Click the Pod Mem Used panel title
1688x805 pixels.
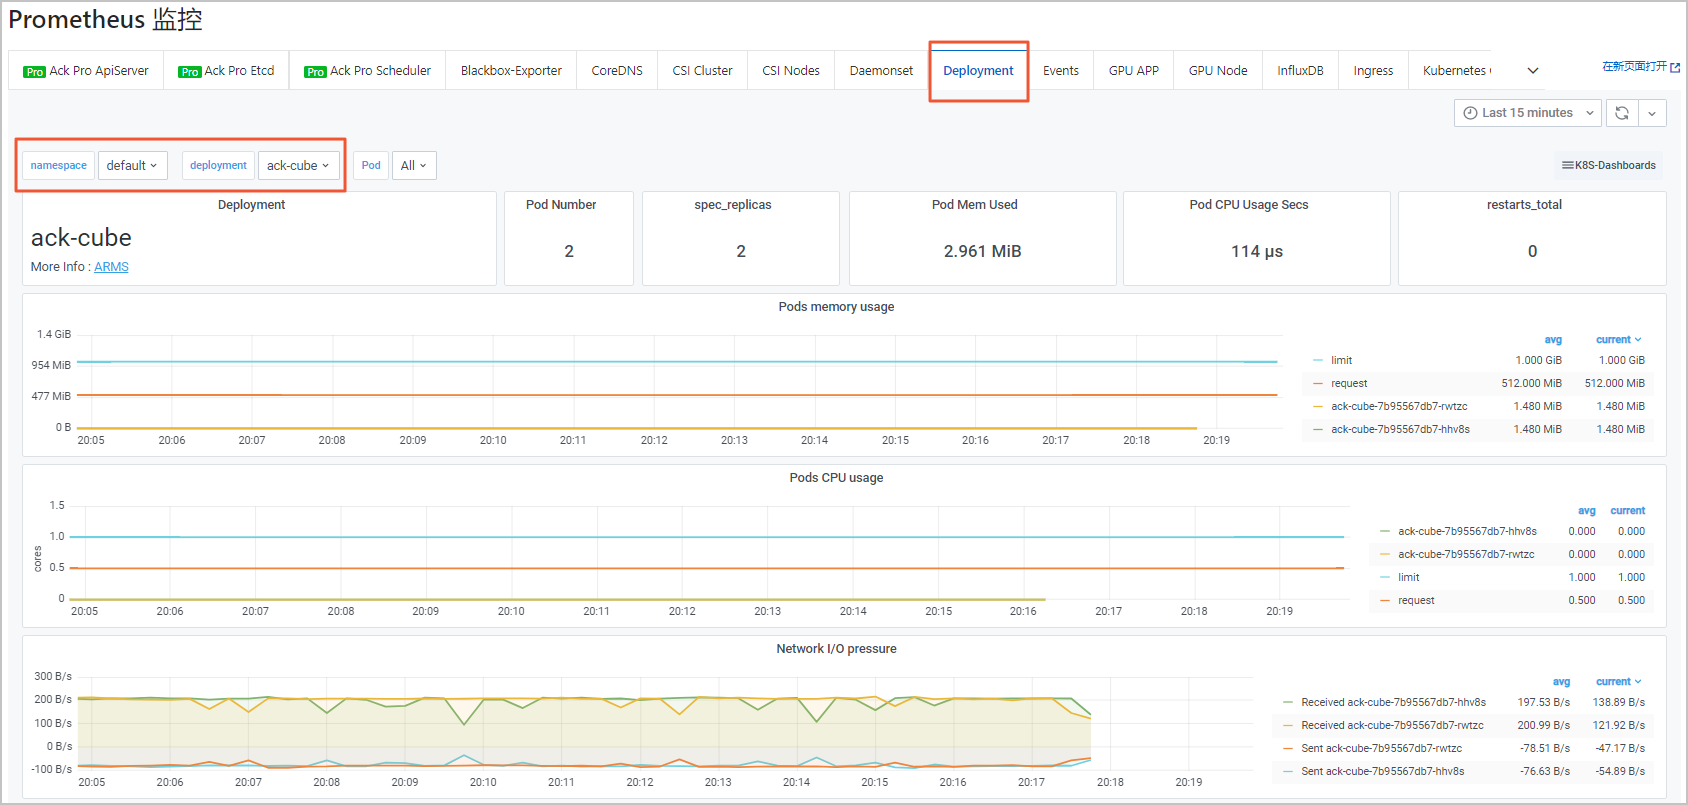(975, 205)
